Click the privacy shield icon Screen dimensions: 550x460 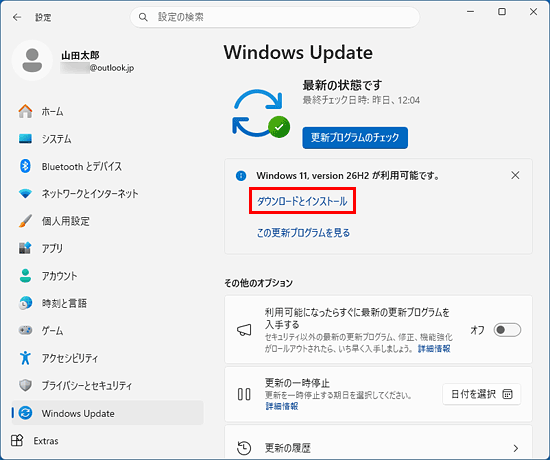pos(25,385)
